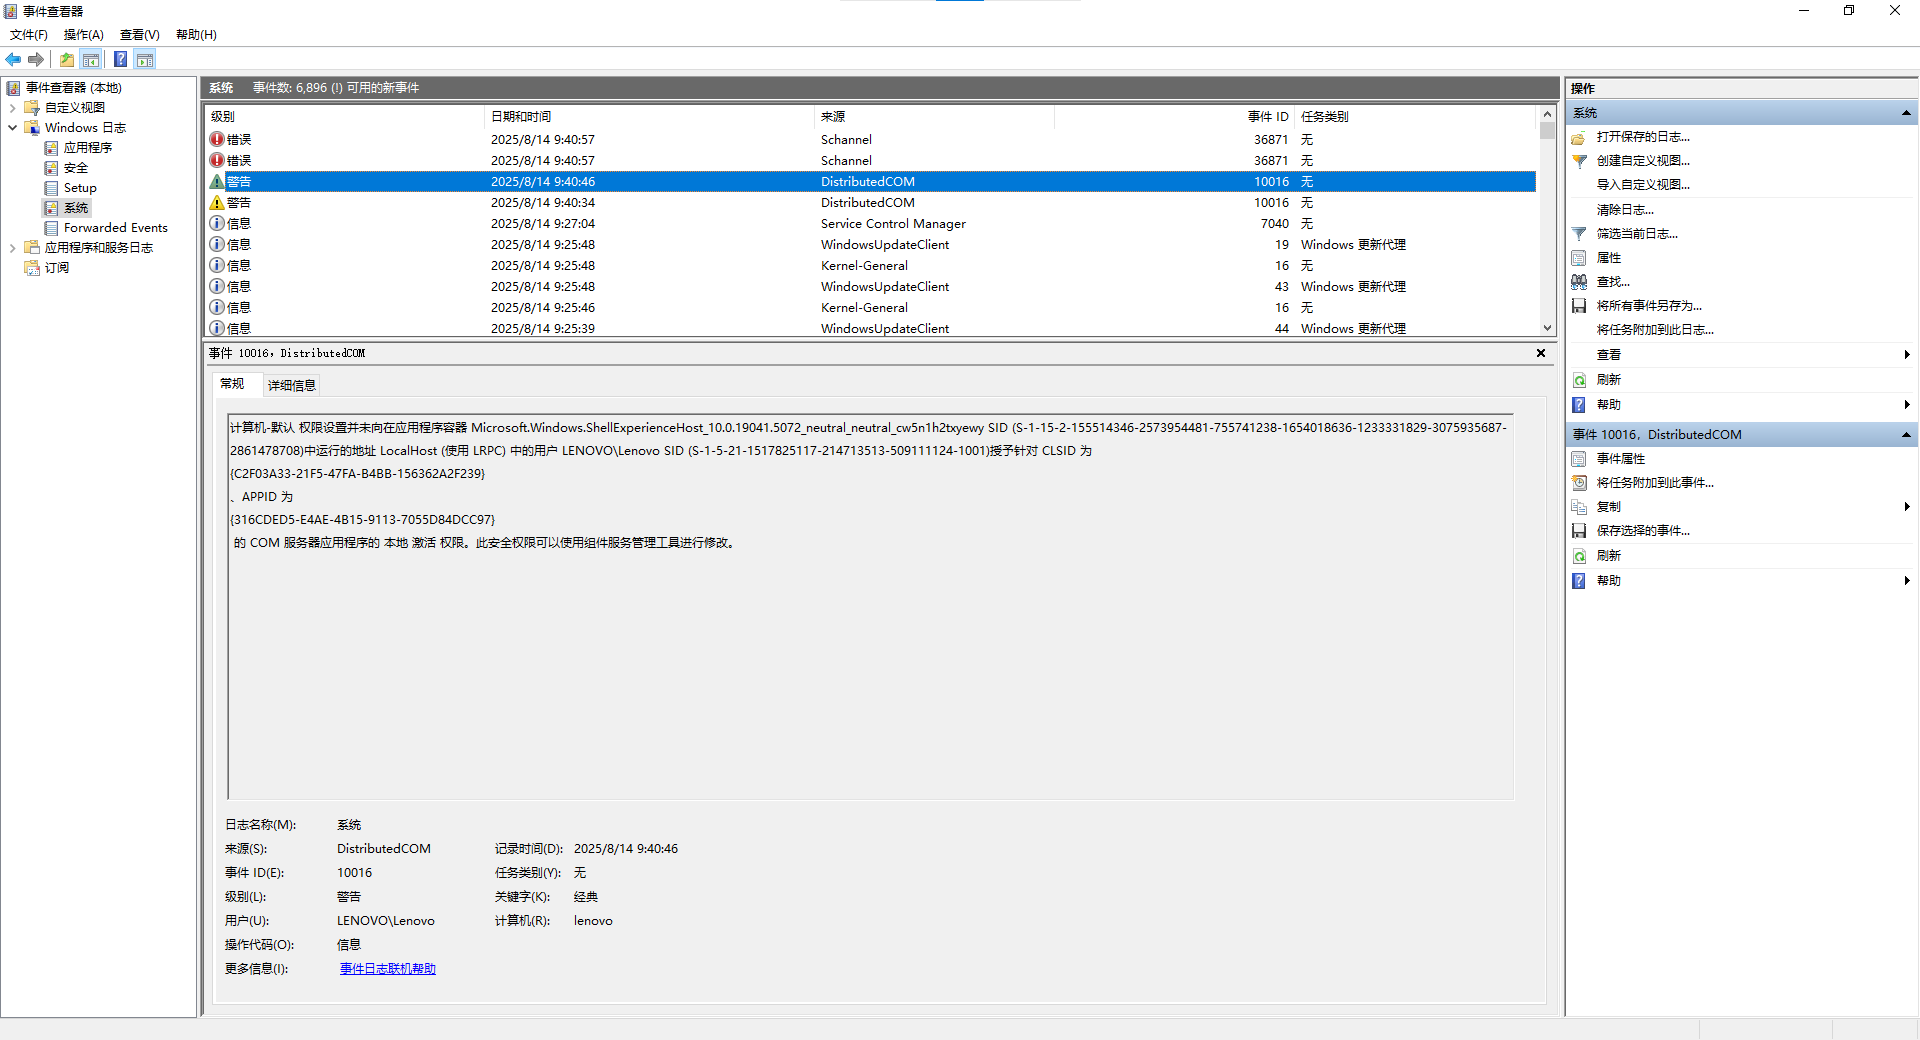
Task: Click the Copy (复制) action icon
Action: pyautogui.click(x=1579, y=507)
